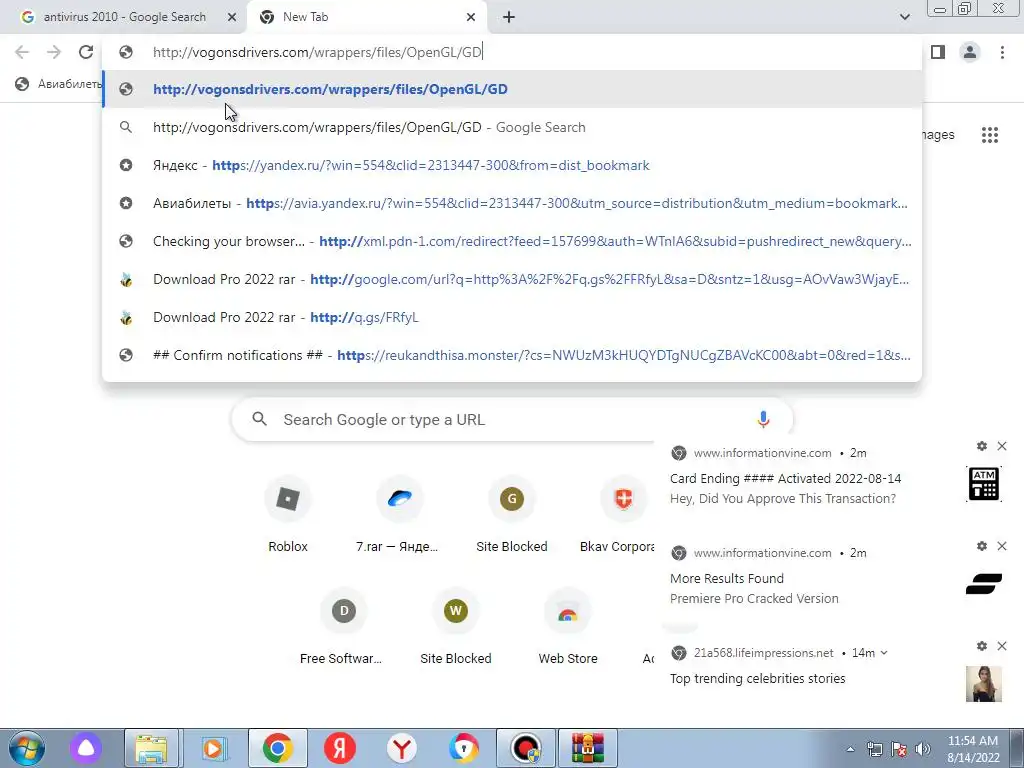This screenshot has height=768, width=1024.
Task: Open WinRAR from the taskbar
Action: point(588,748)
